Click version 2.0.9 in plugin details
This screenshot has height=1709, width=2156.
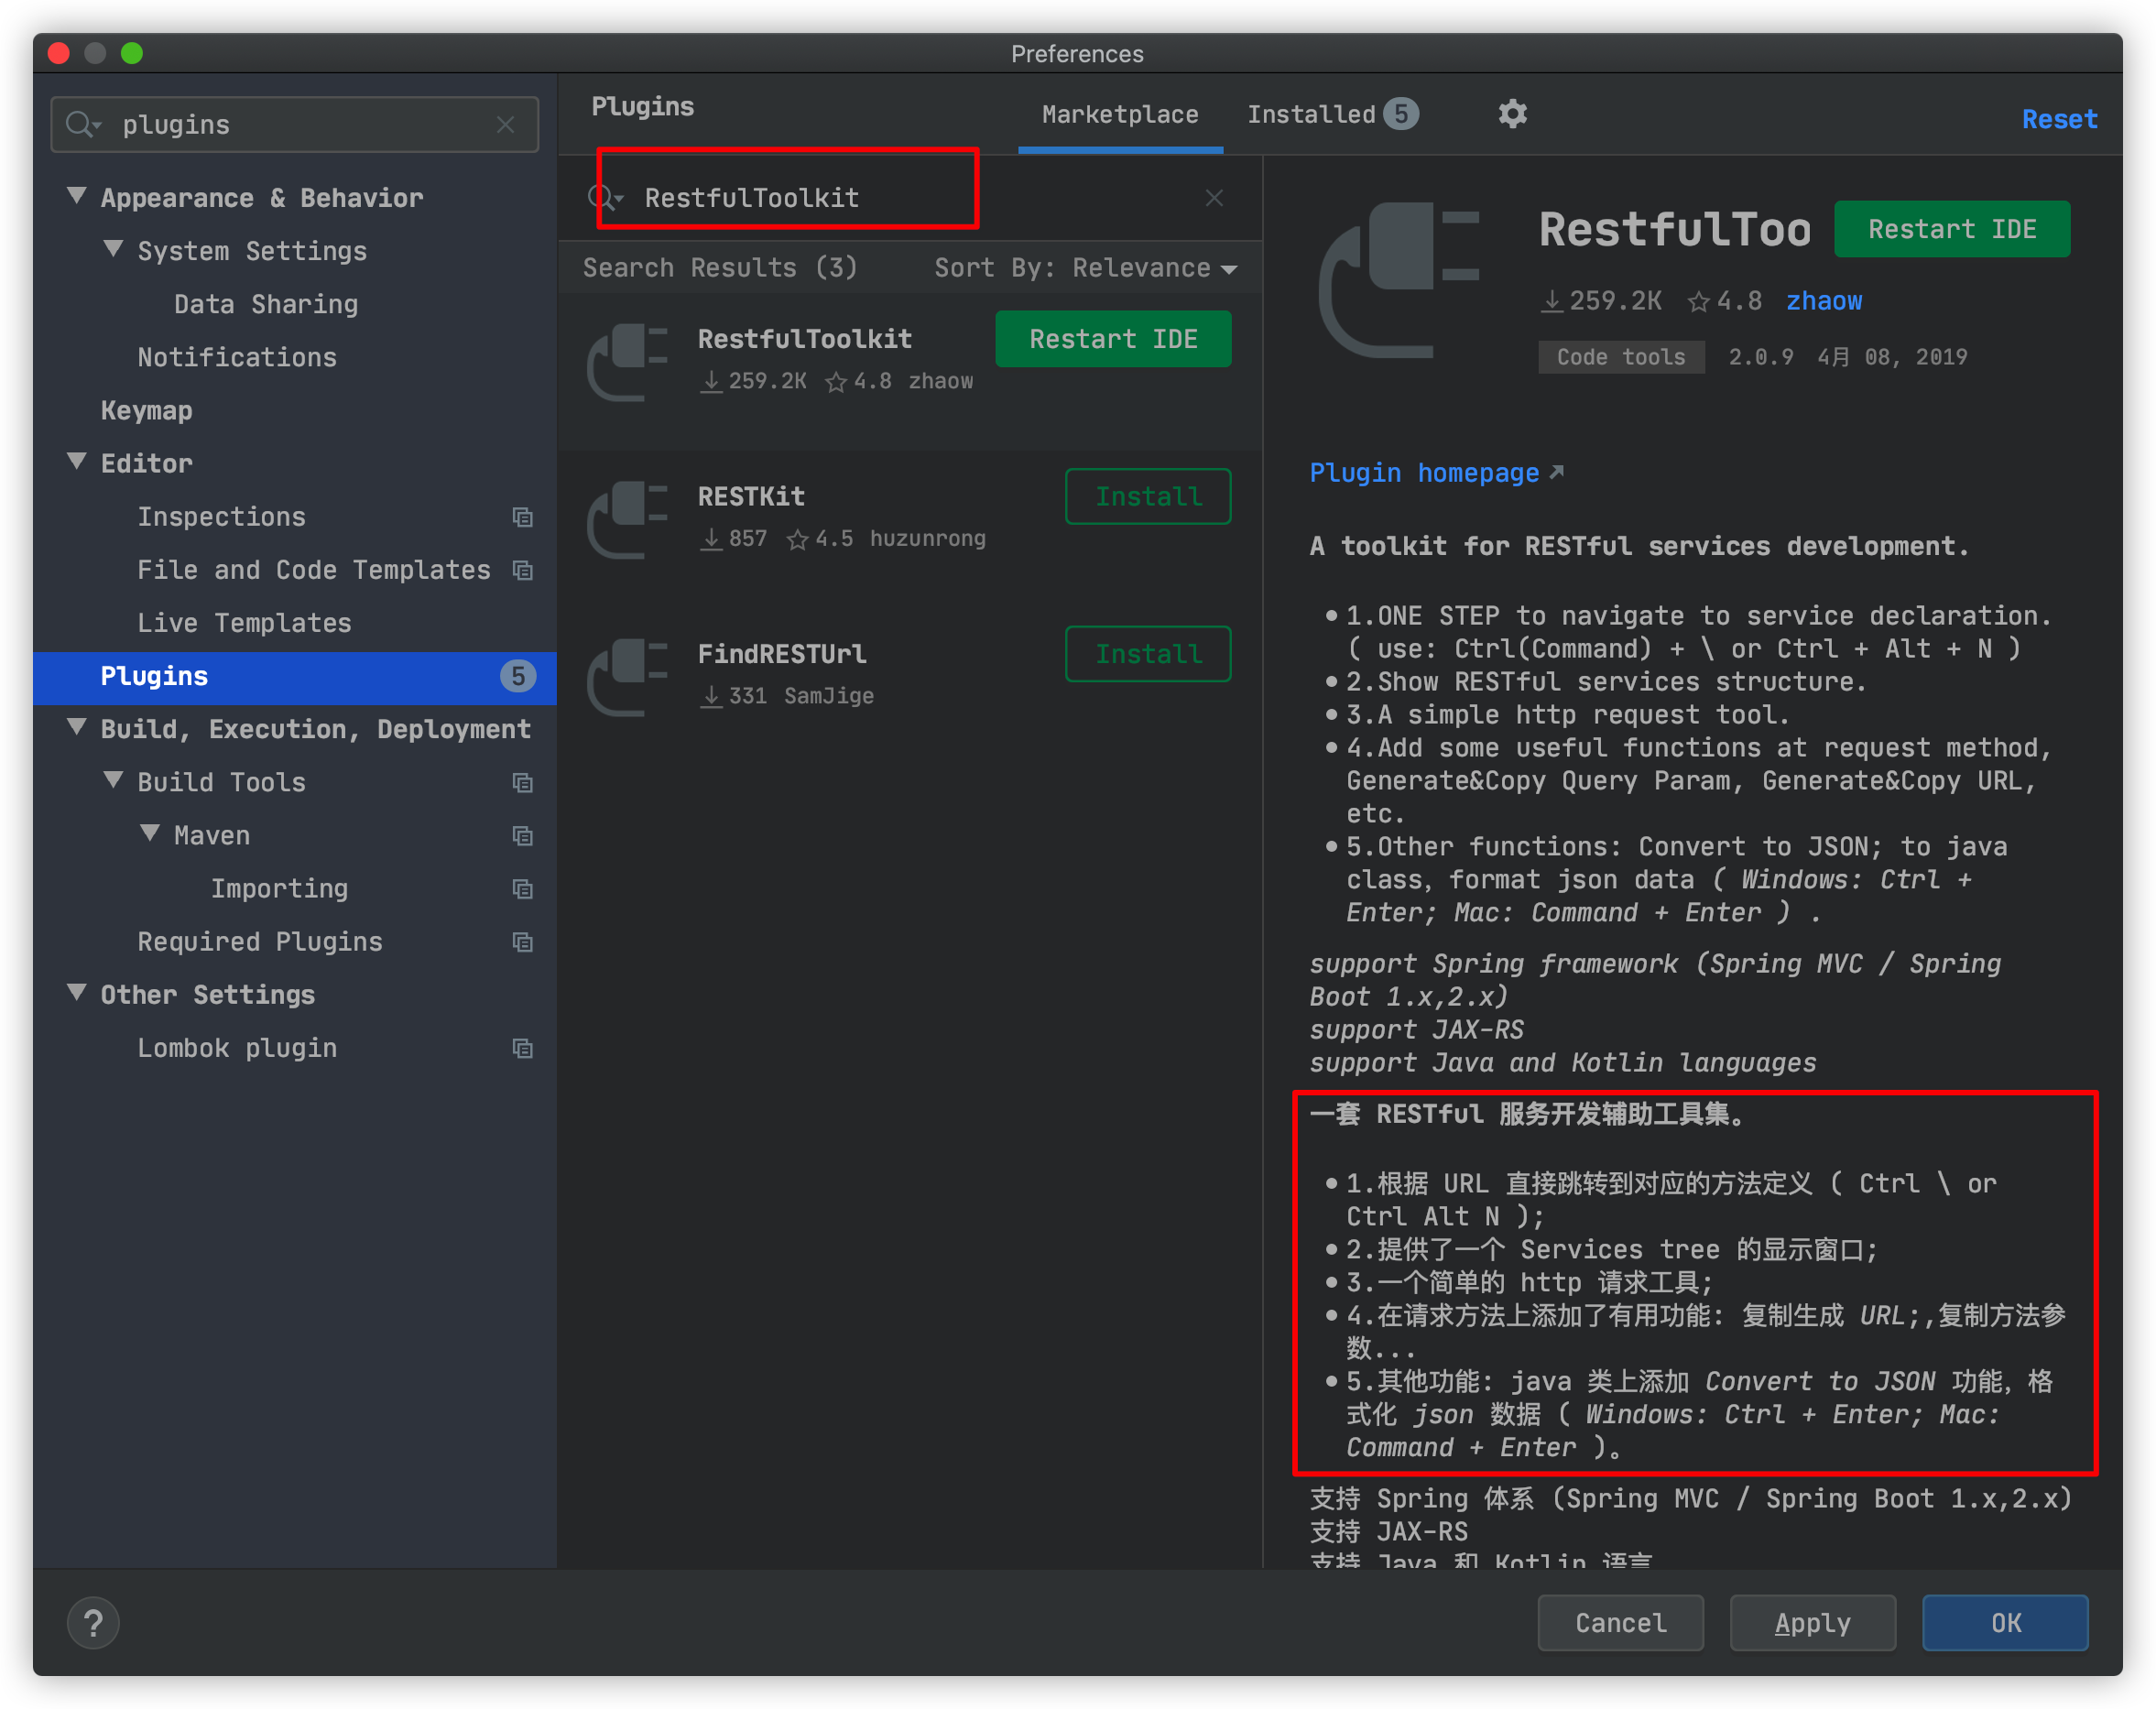click(x=1761, y=357)
